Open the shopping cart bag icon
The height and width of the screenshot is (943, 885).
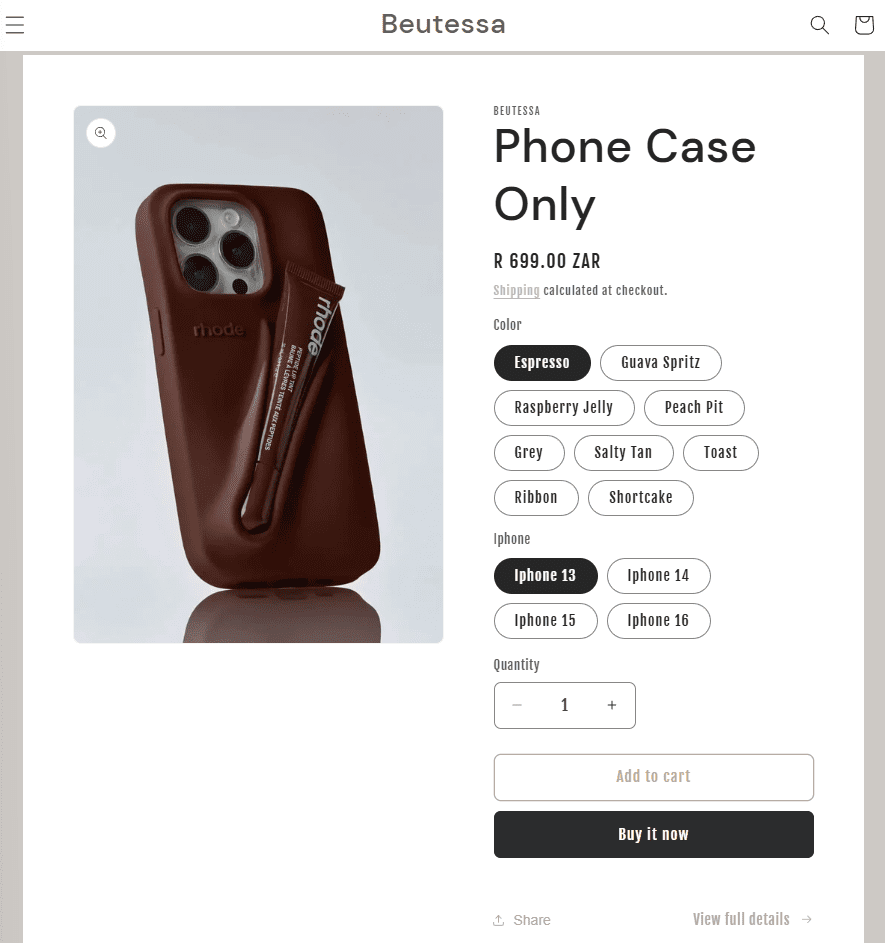[864, 25]
